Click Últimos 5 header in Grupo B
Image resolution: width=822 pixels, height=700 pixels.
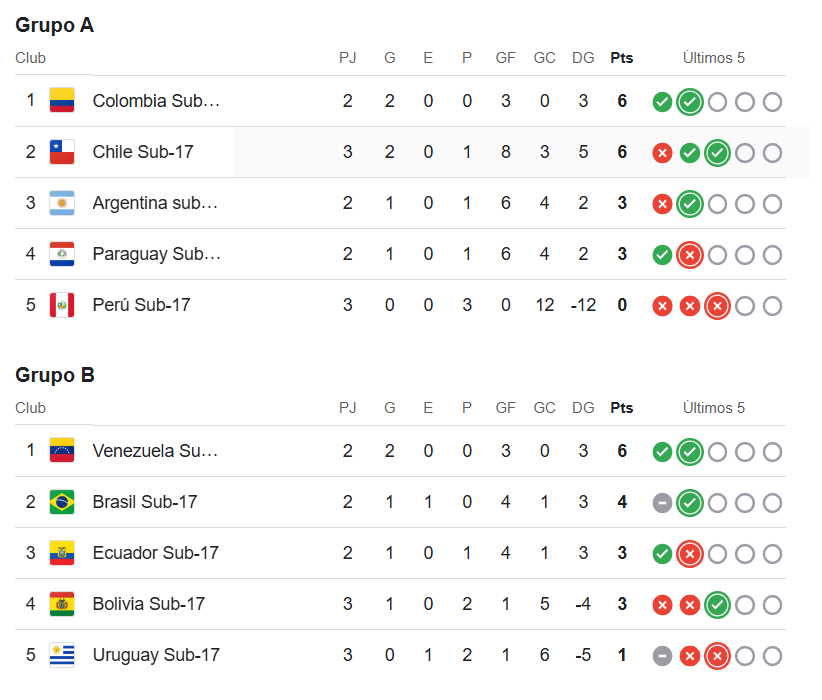click(714, 408)
